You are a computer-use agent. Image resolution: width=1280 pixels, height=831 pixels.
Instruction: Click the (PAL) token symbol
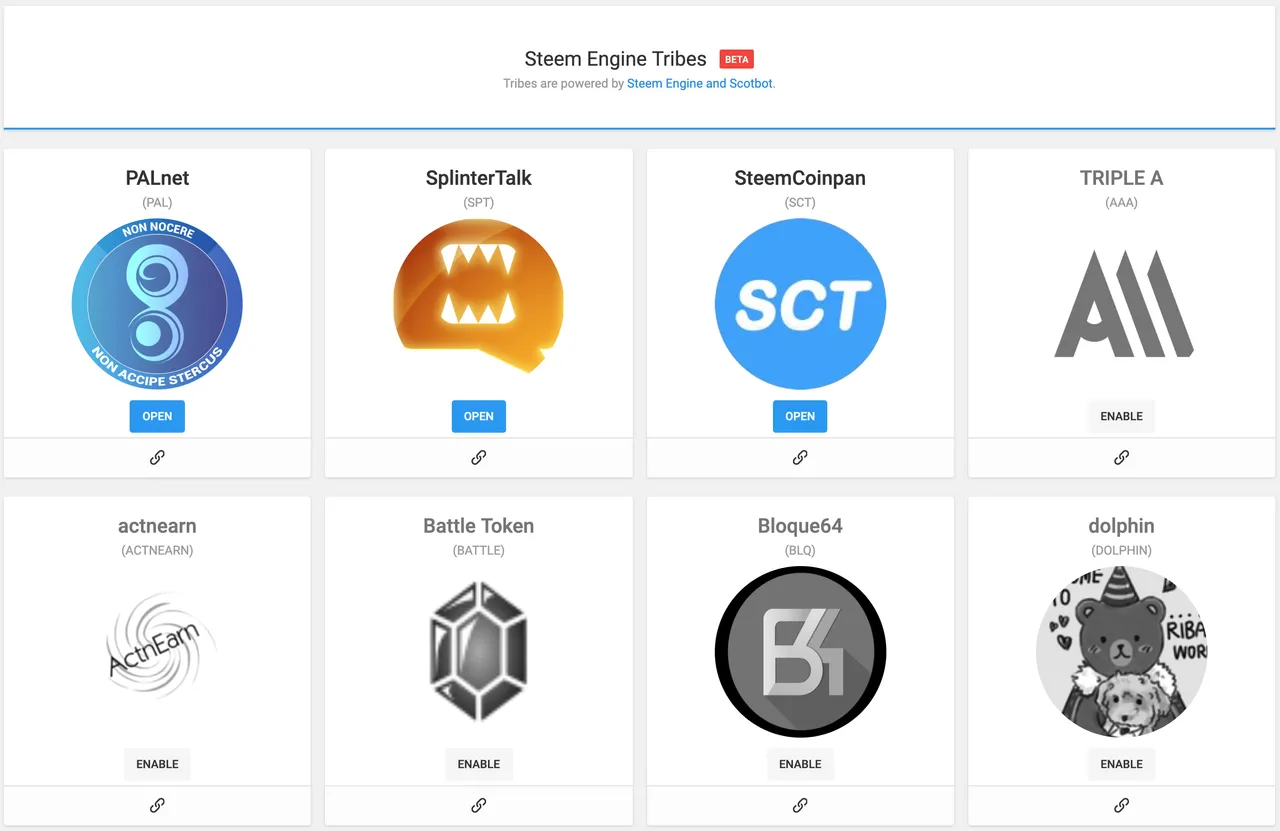coord(157,203)
